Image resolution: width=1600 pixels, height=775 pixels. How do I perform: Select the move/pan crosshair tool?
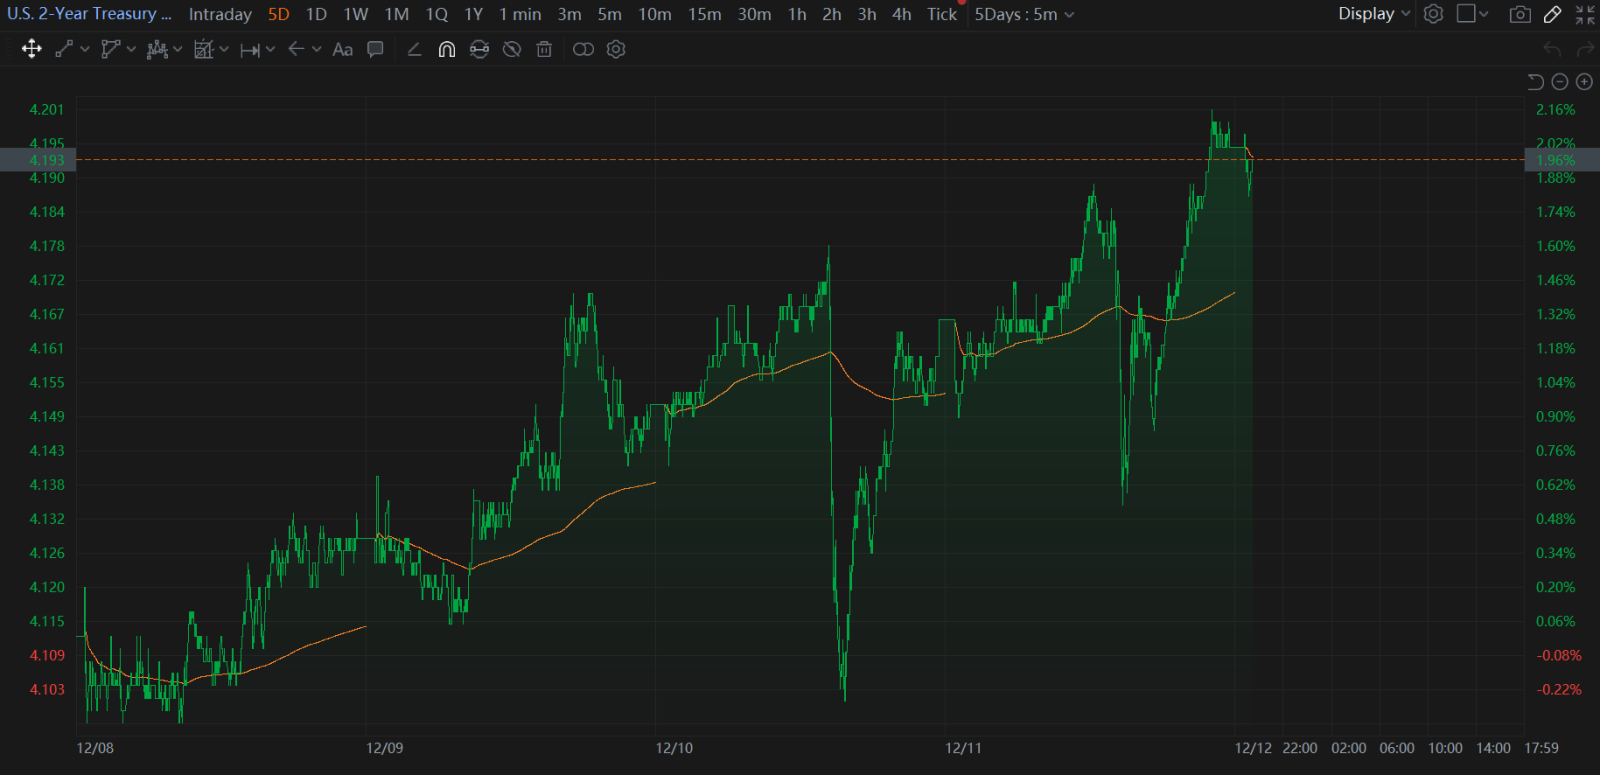coord(31,49)
